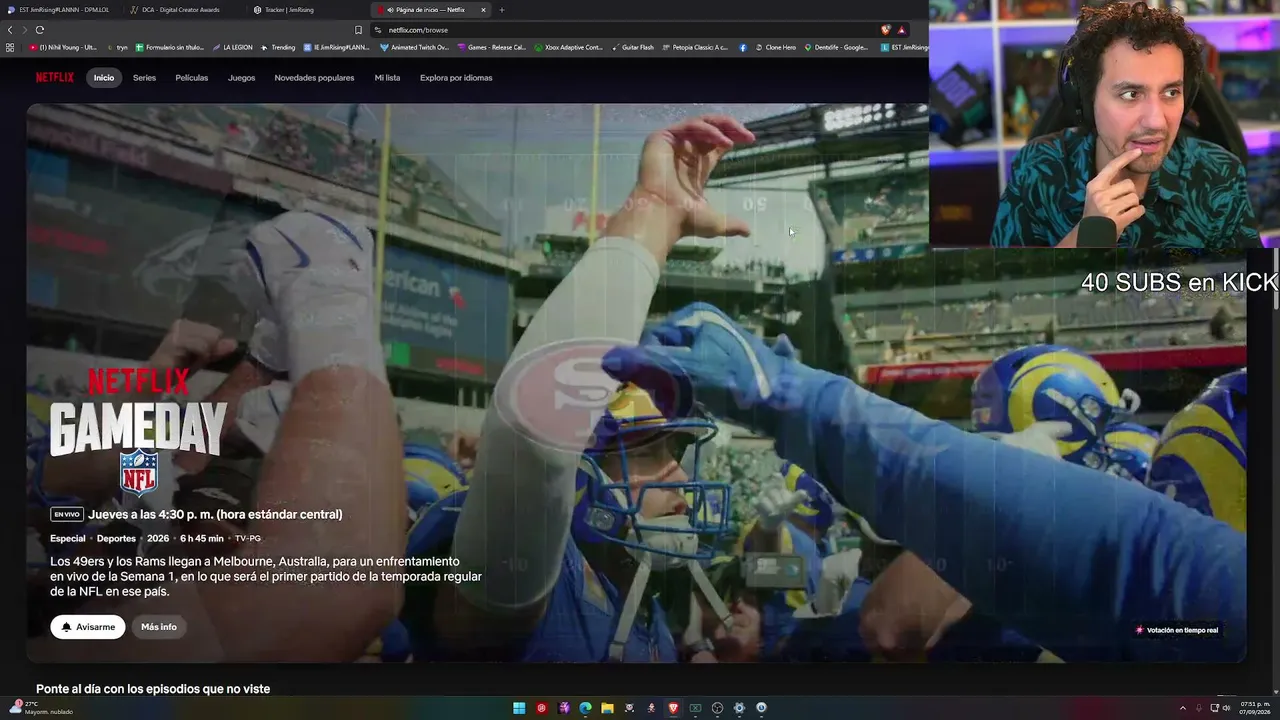Open the Windows Start menu
The image size is (1280, 720).
pyautogui.click(x=519, y=708)
